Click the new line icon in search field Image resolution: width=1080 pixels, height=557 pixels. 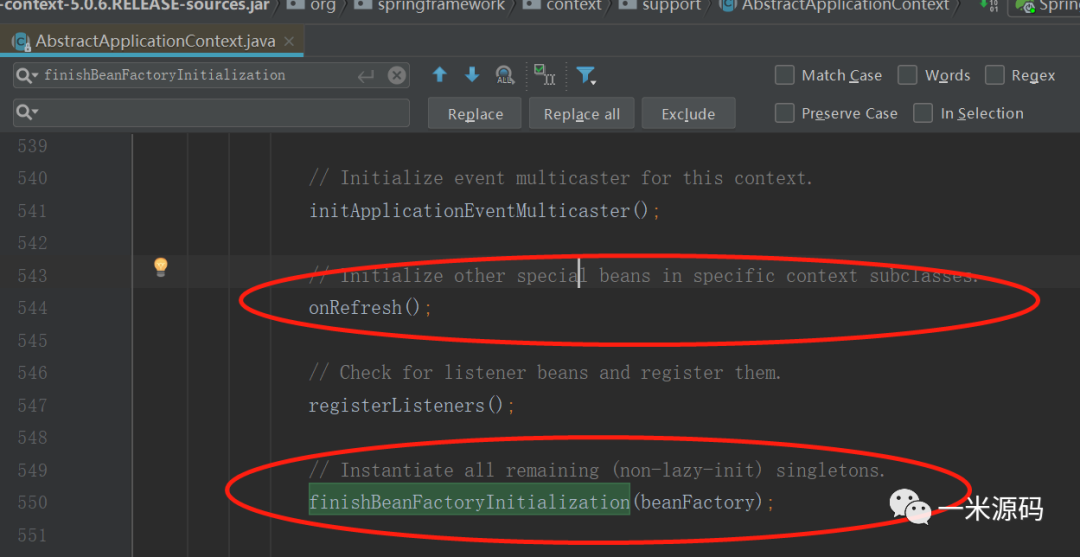click(365, 76)
